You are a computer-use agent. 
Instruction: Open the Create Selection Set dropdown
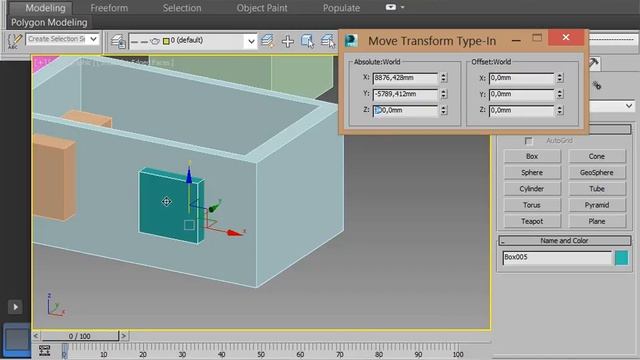(x=93, y=39)
